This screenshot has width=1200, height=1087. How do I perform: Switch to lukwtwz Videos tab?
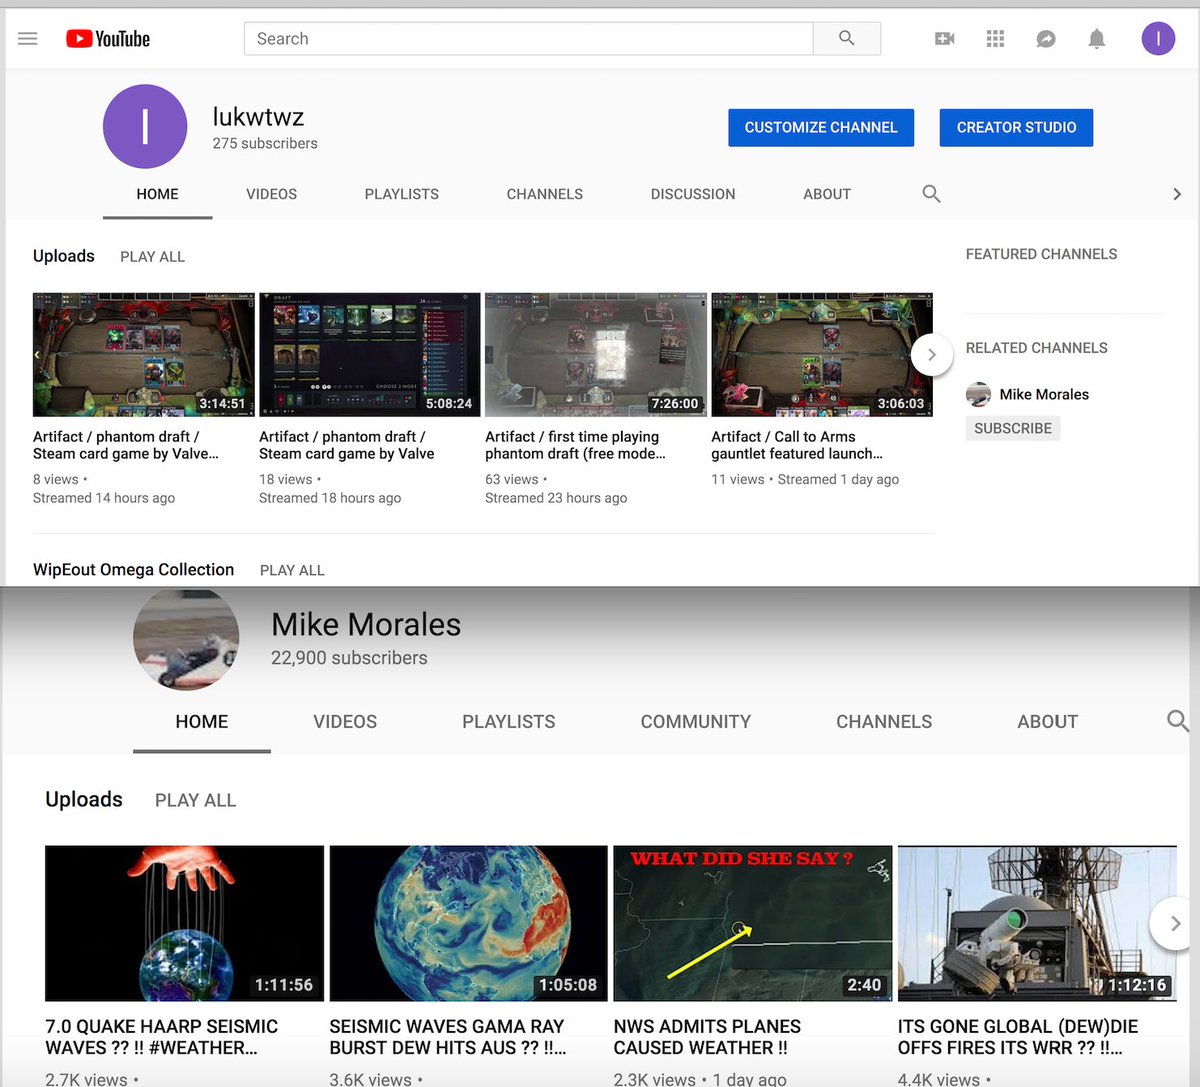pos(272,194)
